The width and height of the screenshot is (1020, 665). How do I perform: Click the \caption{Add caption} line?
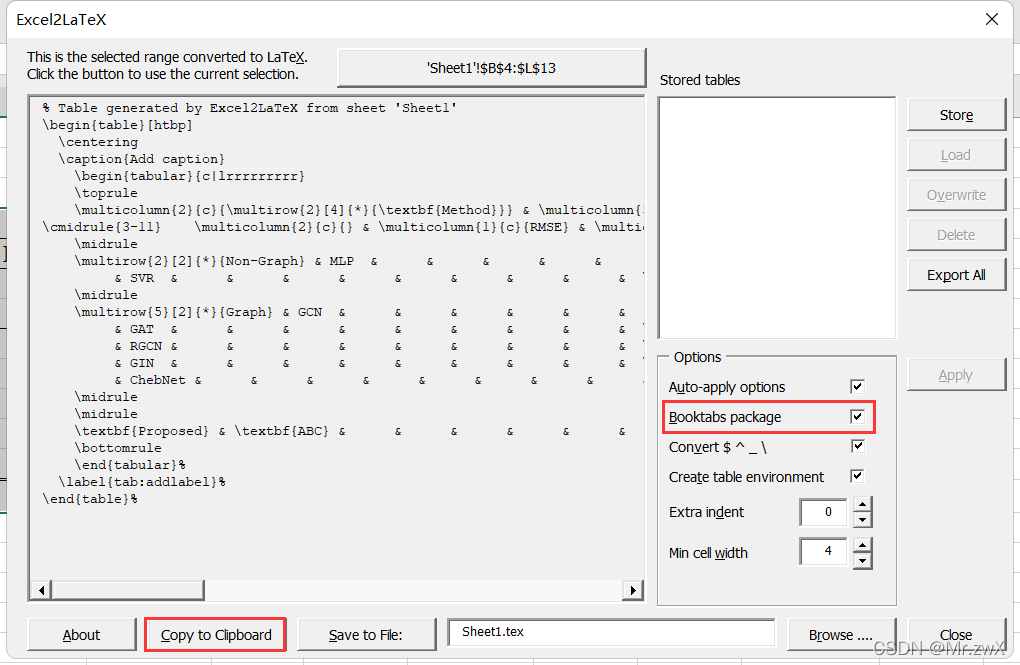tap(141, 159)
